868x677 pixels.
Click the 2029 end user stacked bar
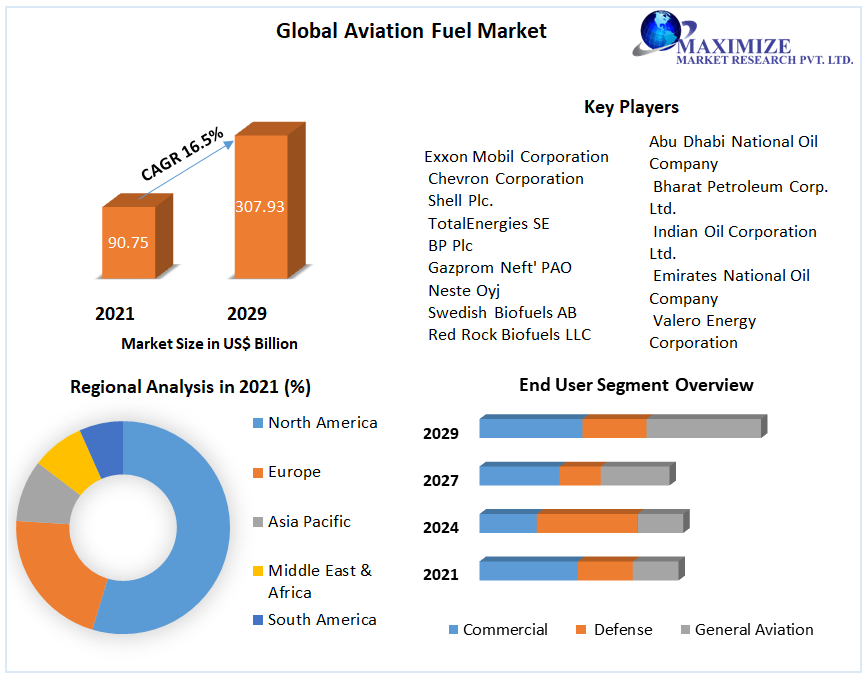pyautogui.click(x=620, y=428)
